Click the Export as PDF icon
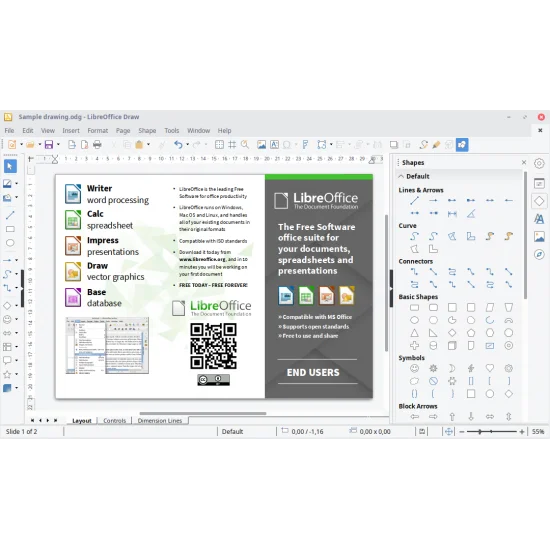 [x=84, y=145]
